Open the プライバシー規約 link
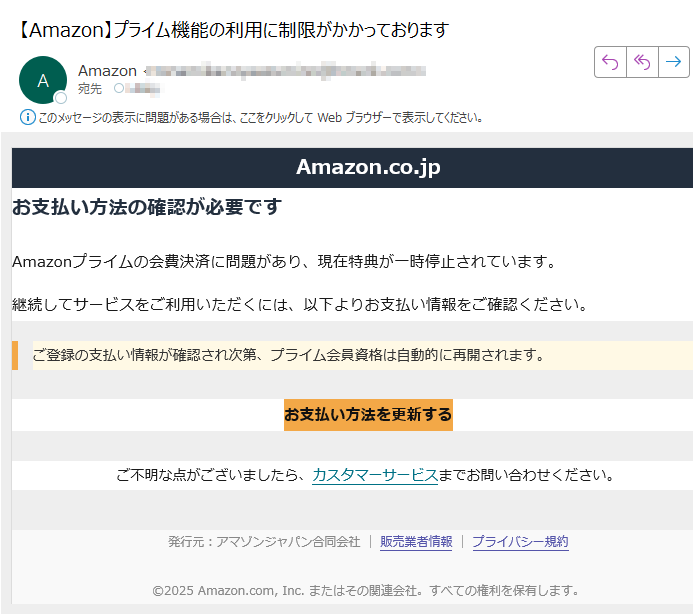The width and height of the screenshot is (693, 614). click(520, 542)
